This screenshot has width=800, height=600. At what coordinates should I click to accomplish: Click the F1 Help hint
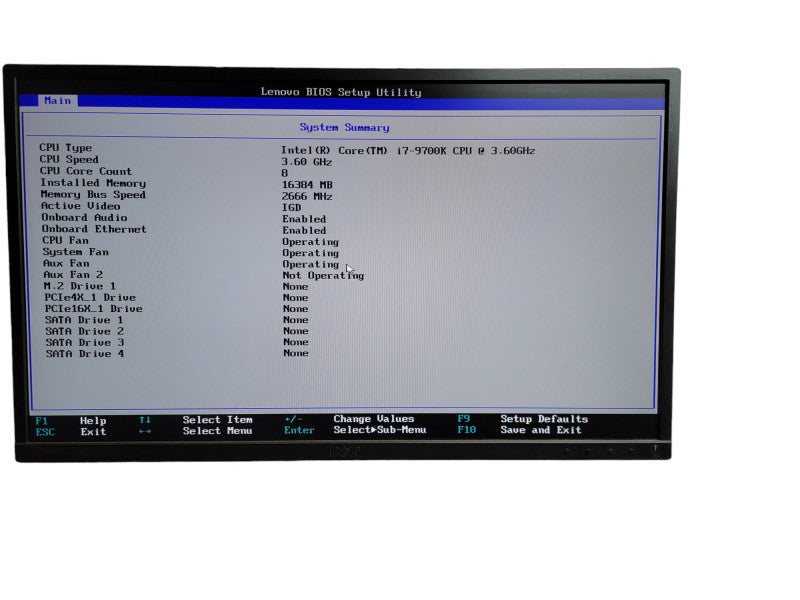pos(71,421)
